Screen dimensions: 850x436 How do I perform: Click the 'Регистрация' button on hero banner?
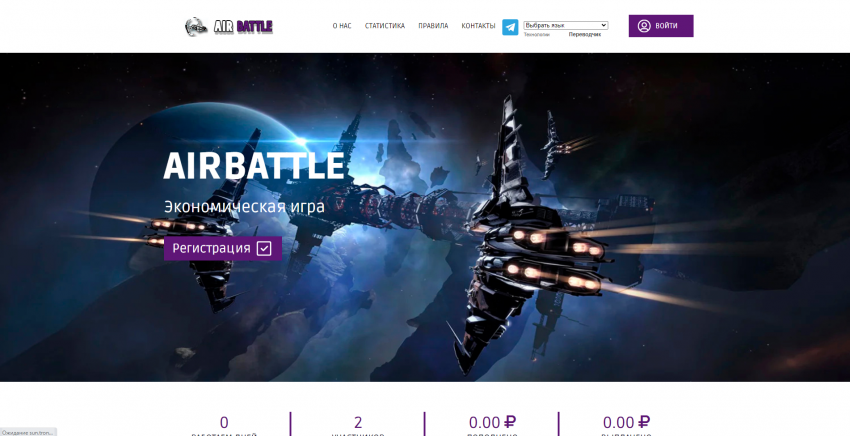(223, 248)
